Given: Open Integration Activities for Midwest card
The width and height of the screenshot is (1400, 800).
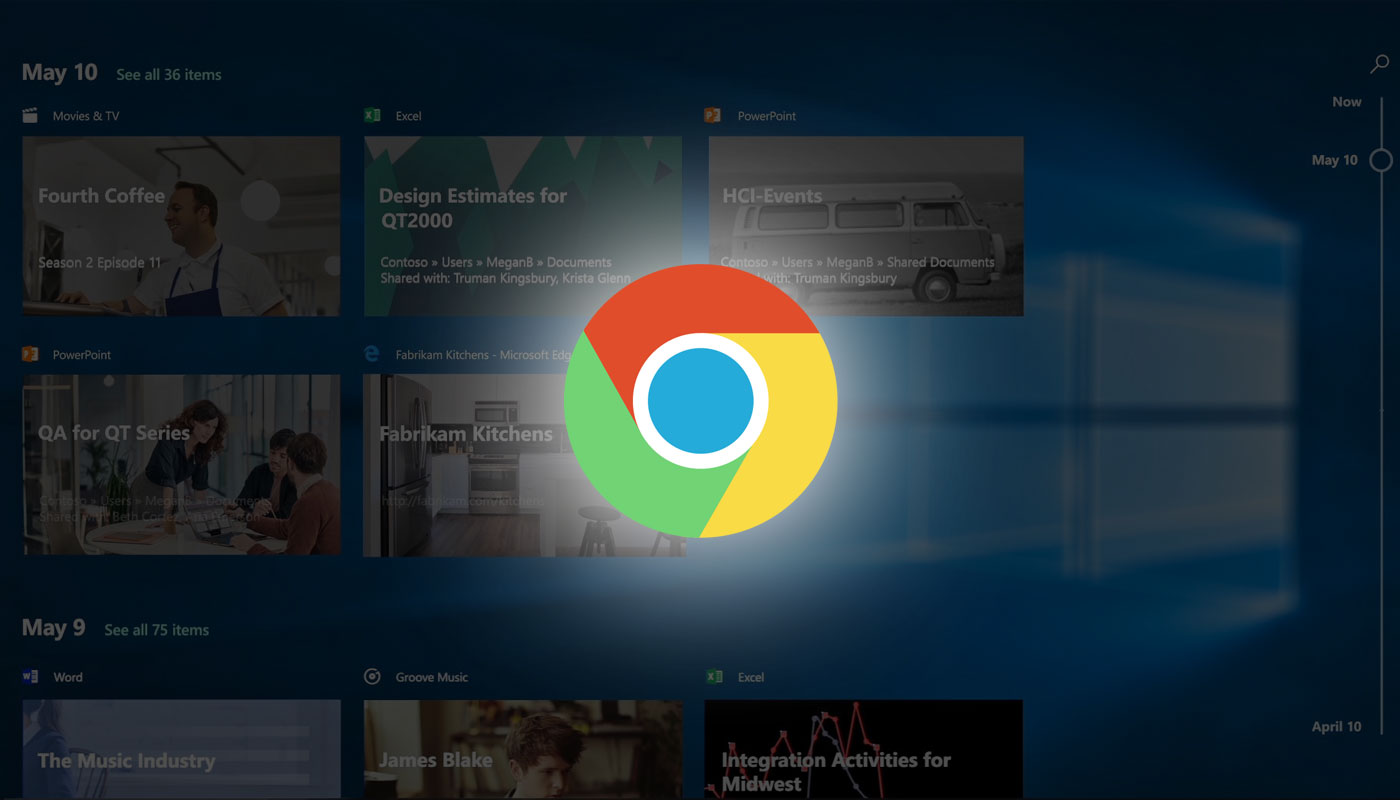Looking at the screenshot, I should [x=864, y=749].
